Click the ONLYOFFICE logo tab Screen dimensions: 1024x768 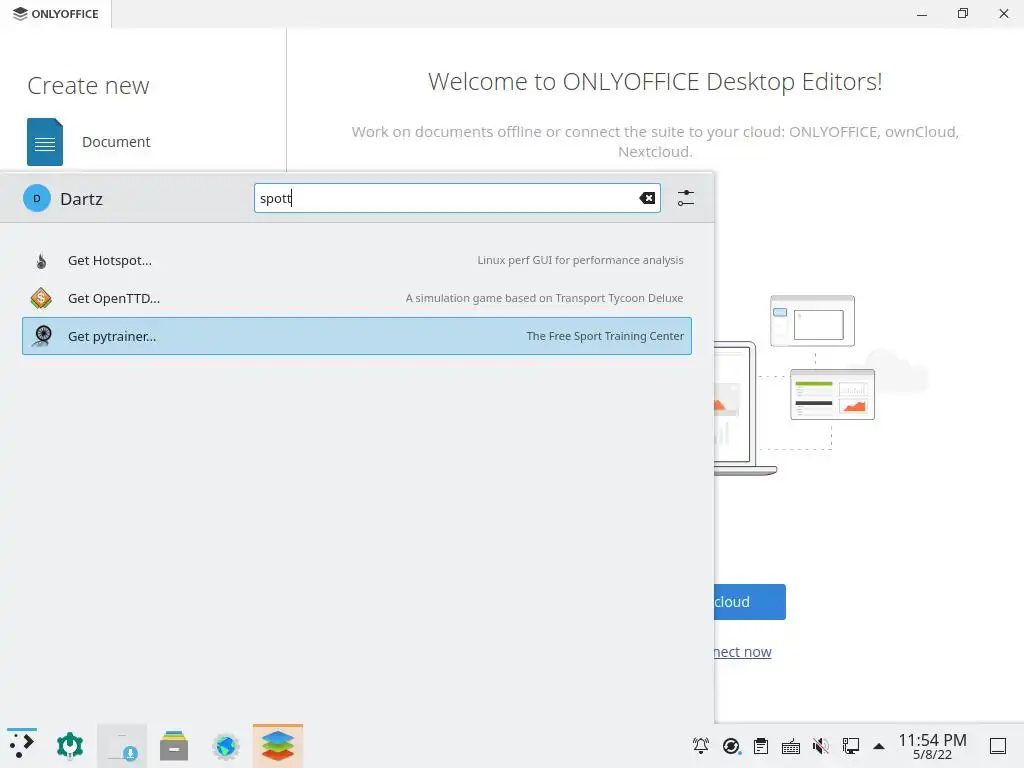(56, 14)
